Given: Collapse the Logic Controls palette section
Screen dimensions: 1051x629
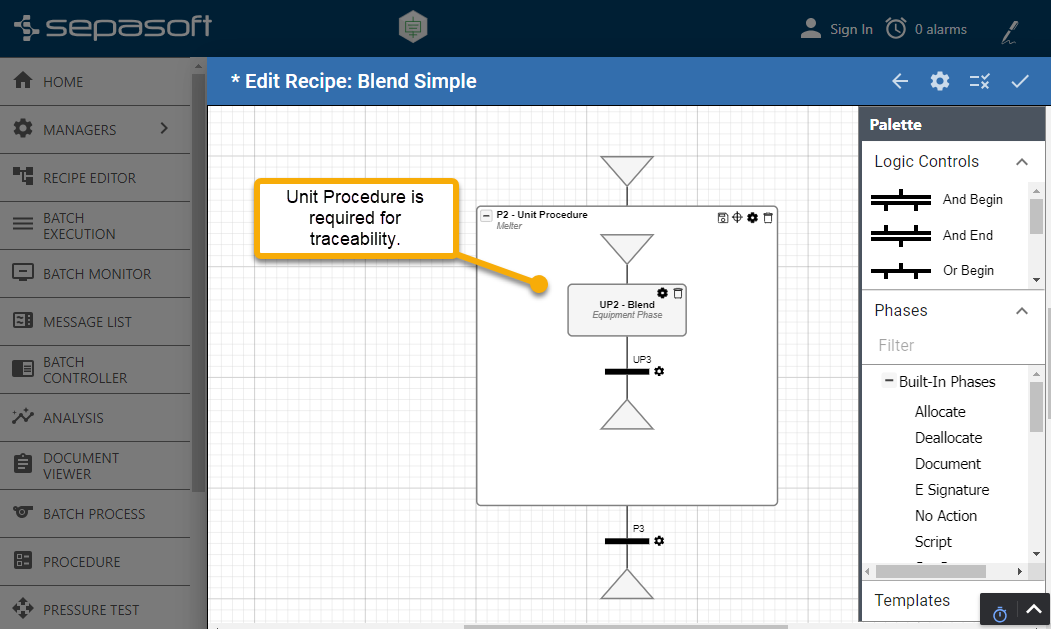Looking at the screenshot, I should tap(1022, 162).
